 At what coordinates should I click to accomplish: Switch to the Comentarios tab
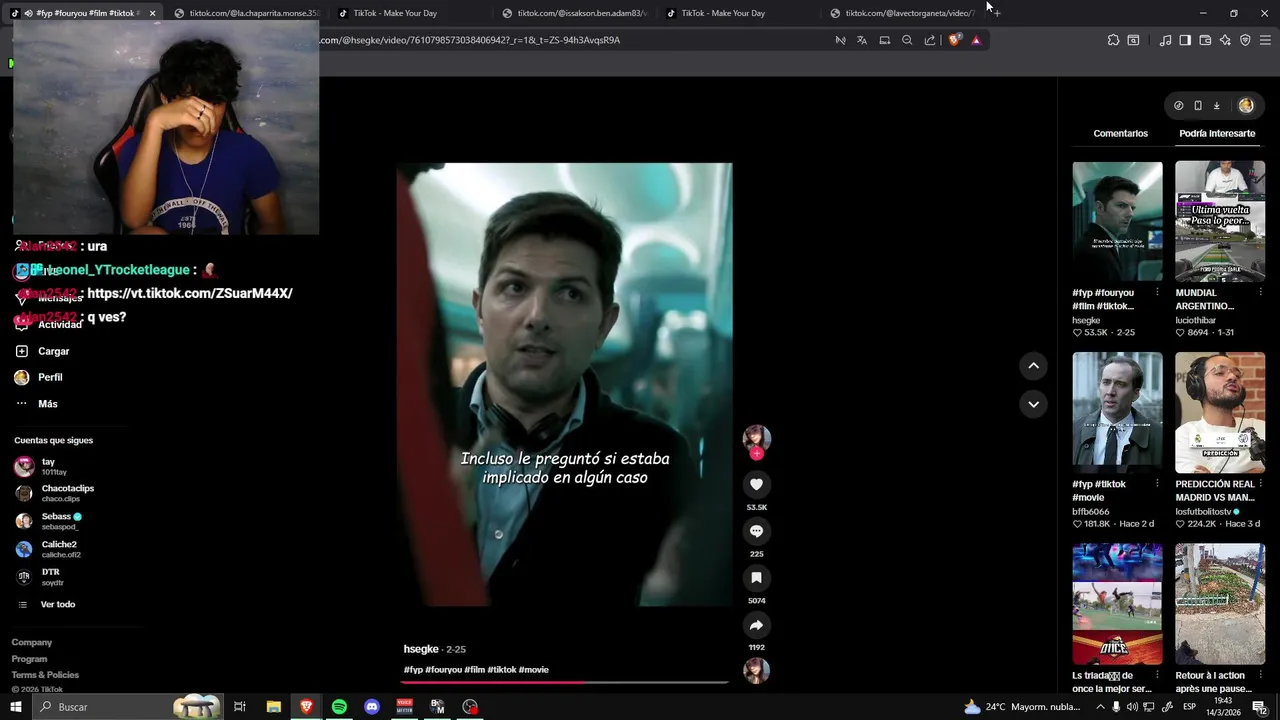[1120, 133]
